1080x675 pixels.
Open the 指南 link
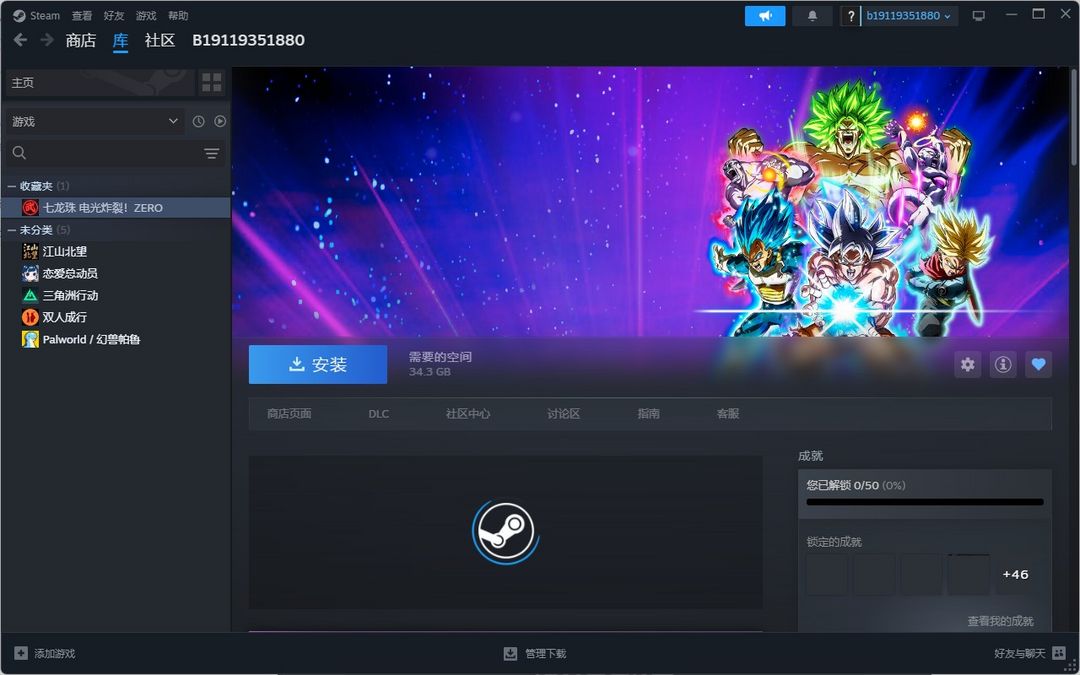(648, 414)
